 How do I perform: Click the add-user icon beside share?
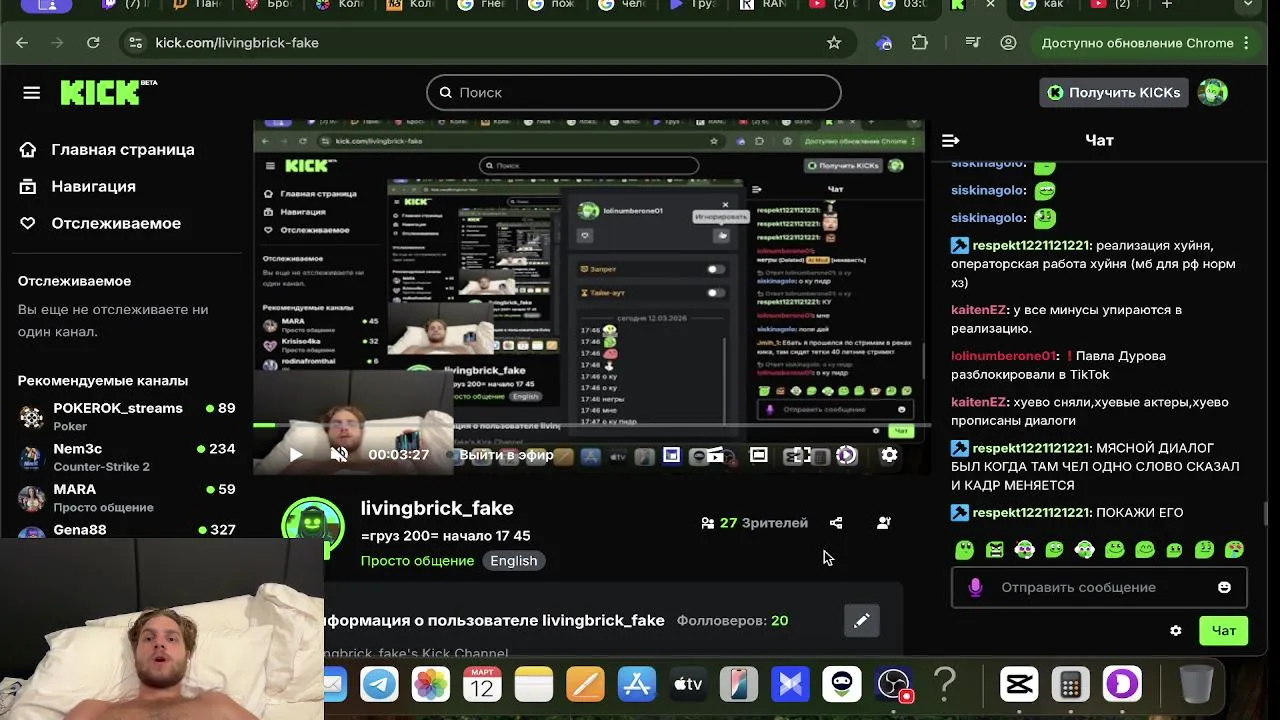tap(884, 523)
